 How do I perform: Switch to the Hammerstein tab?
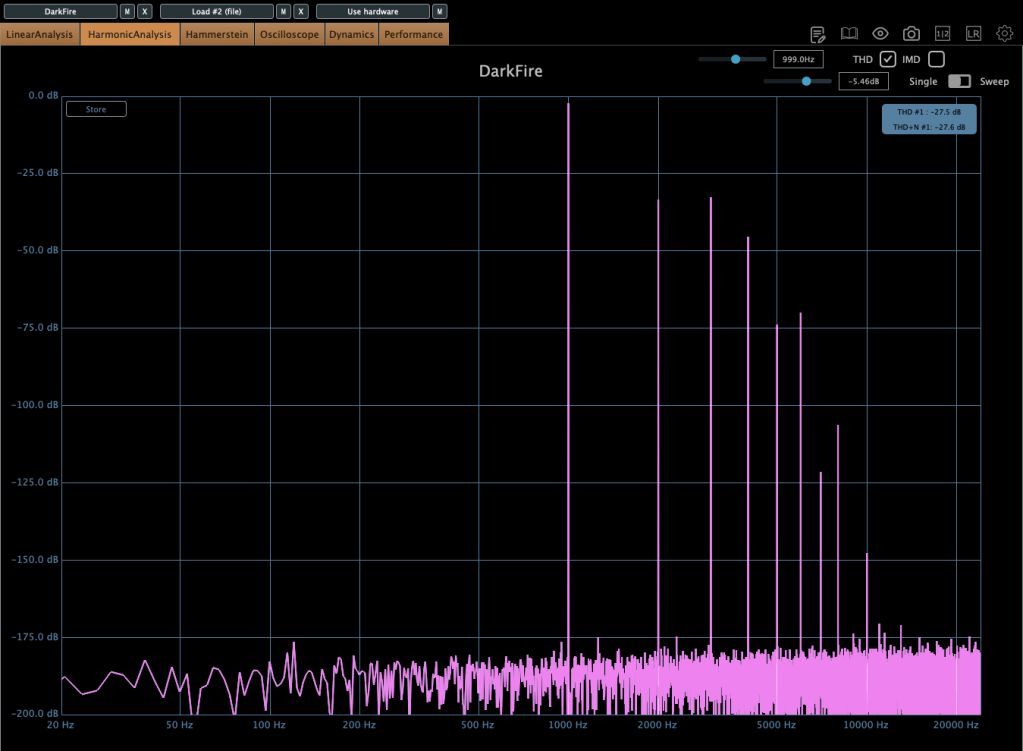point(217,34)
